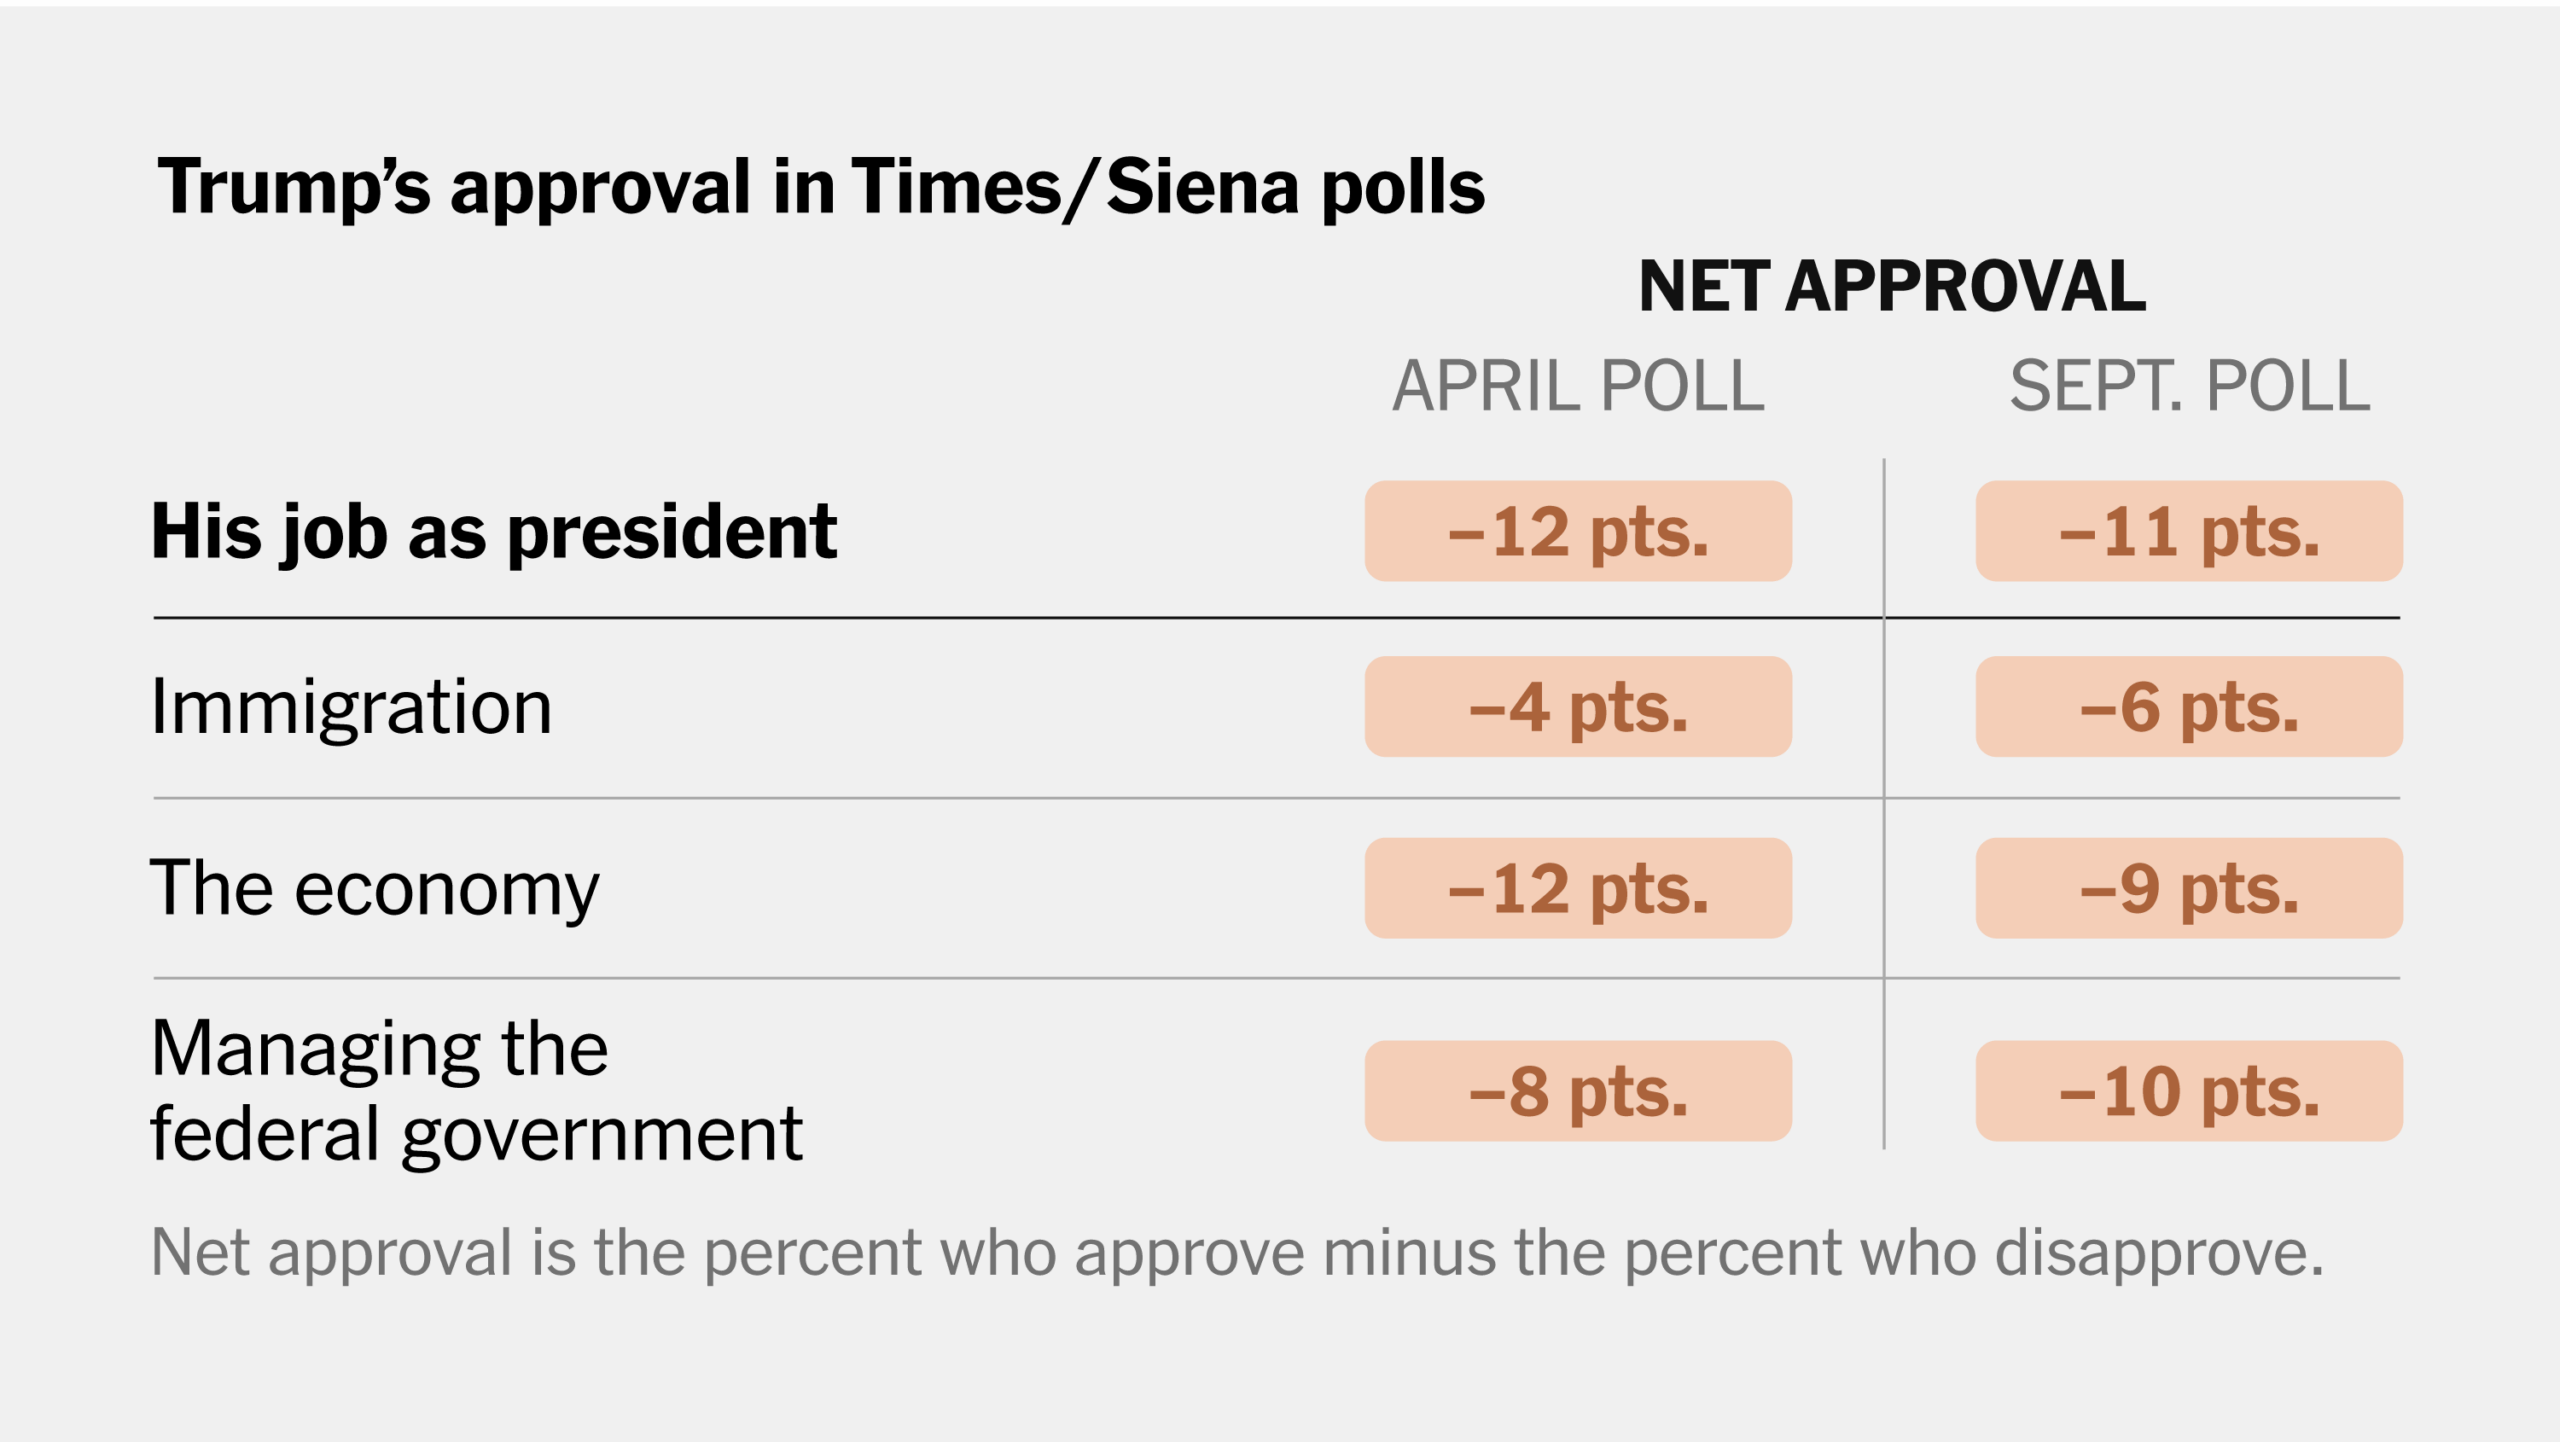Select April's −8 pts. federal government badge
Screen dimensions: 2560x1442
pyautogui.click(x=1578, y=1091)
